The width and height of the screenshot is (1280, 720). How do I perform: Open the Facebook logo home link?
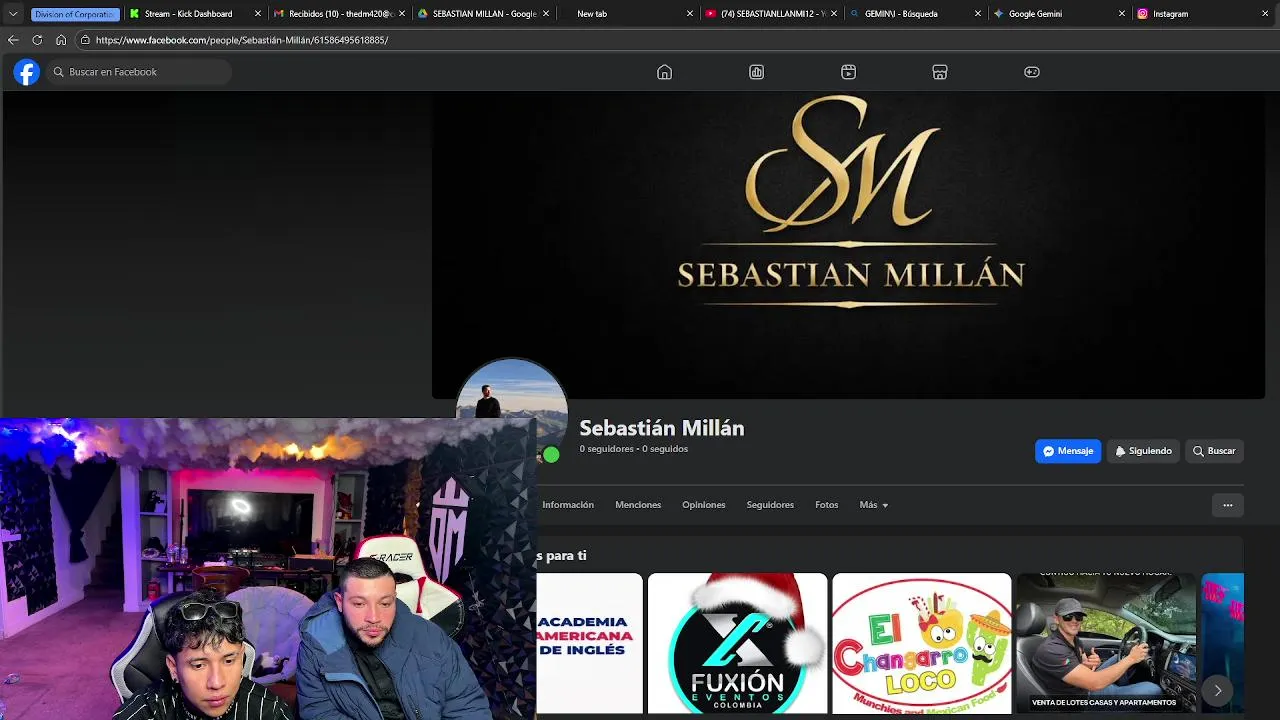click(27, 72)
